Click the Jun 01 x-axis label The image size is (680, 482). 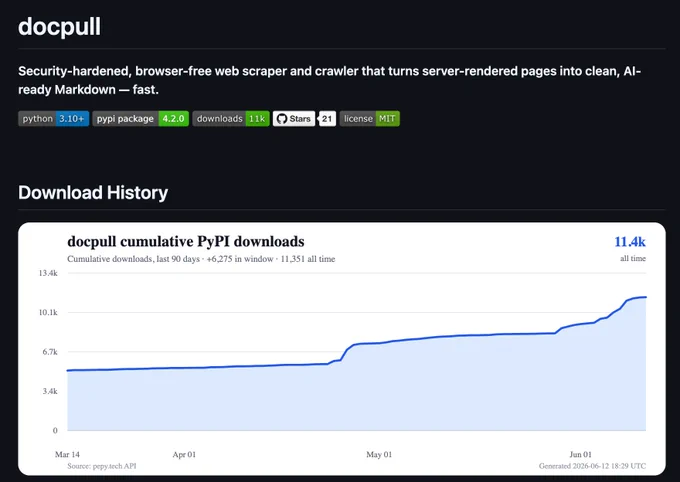tap(581, 454)
